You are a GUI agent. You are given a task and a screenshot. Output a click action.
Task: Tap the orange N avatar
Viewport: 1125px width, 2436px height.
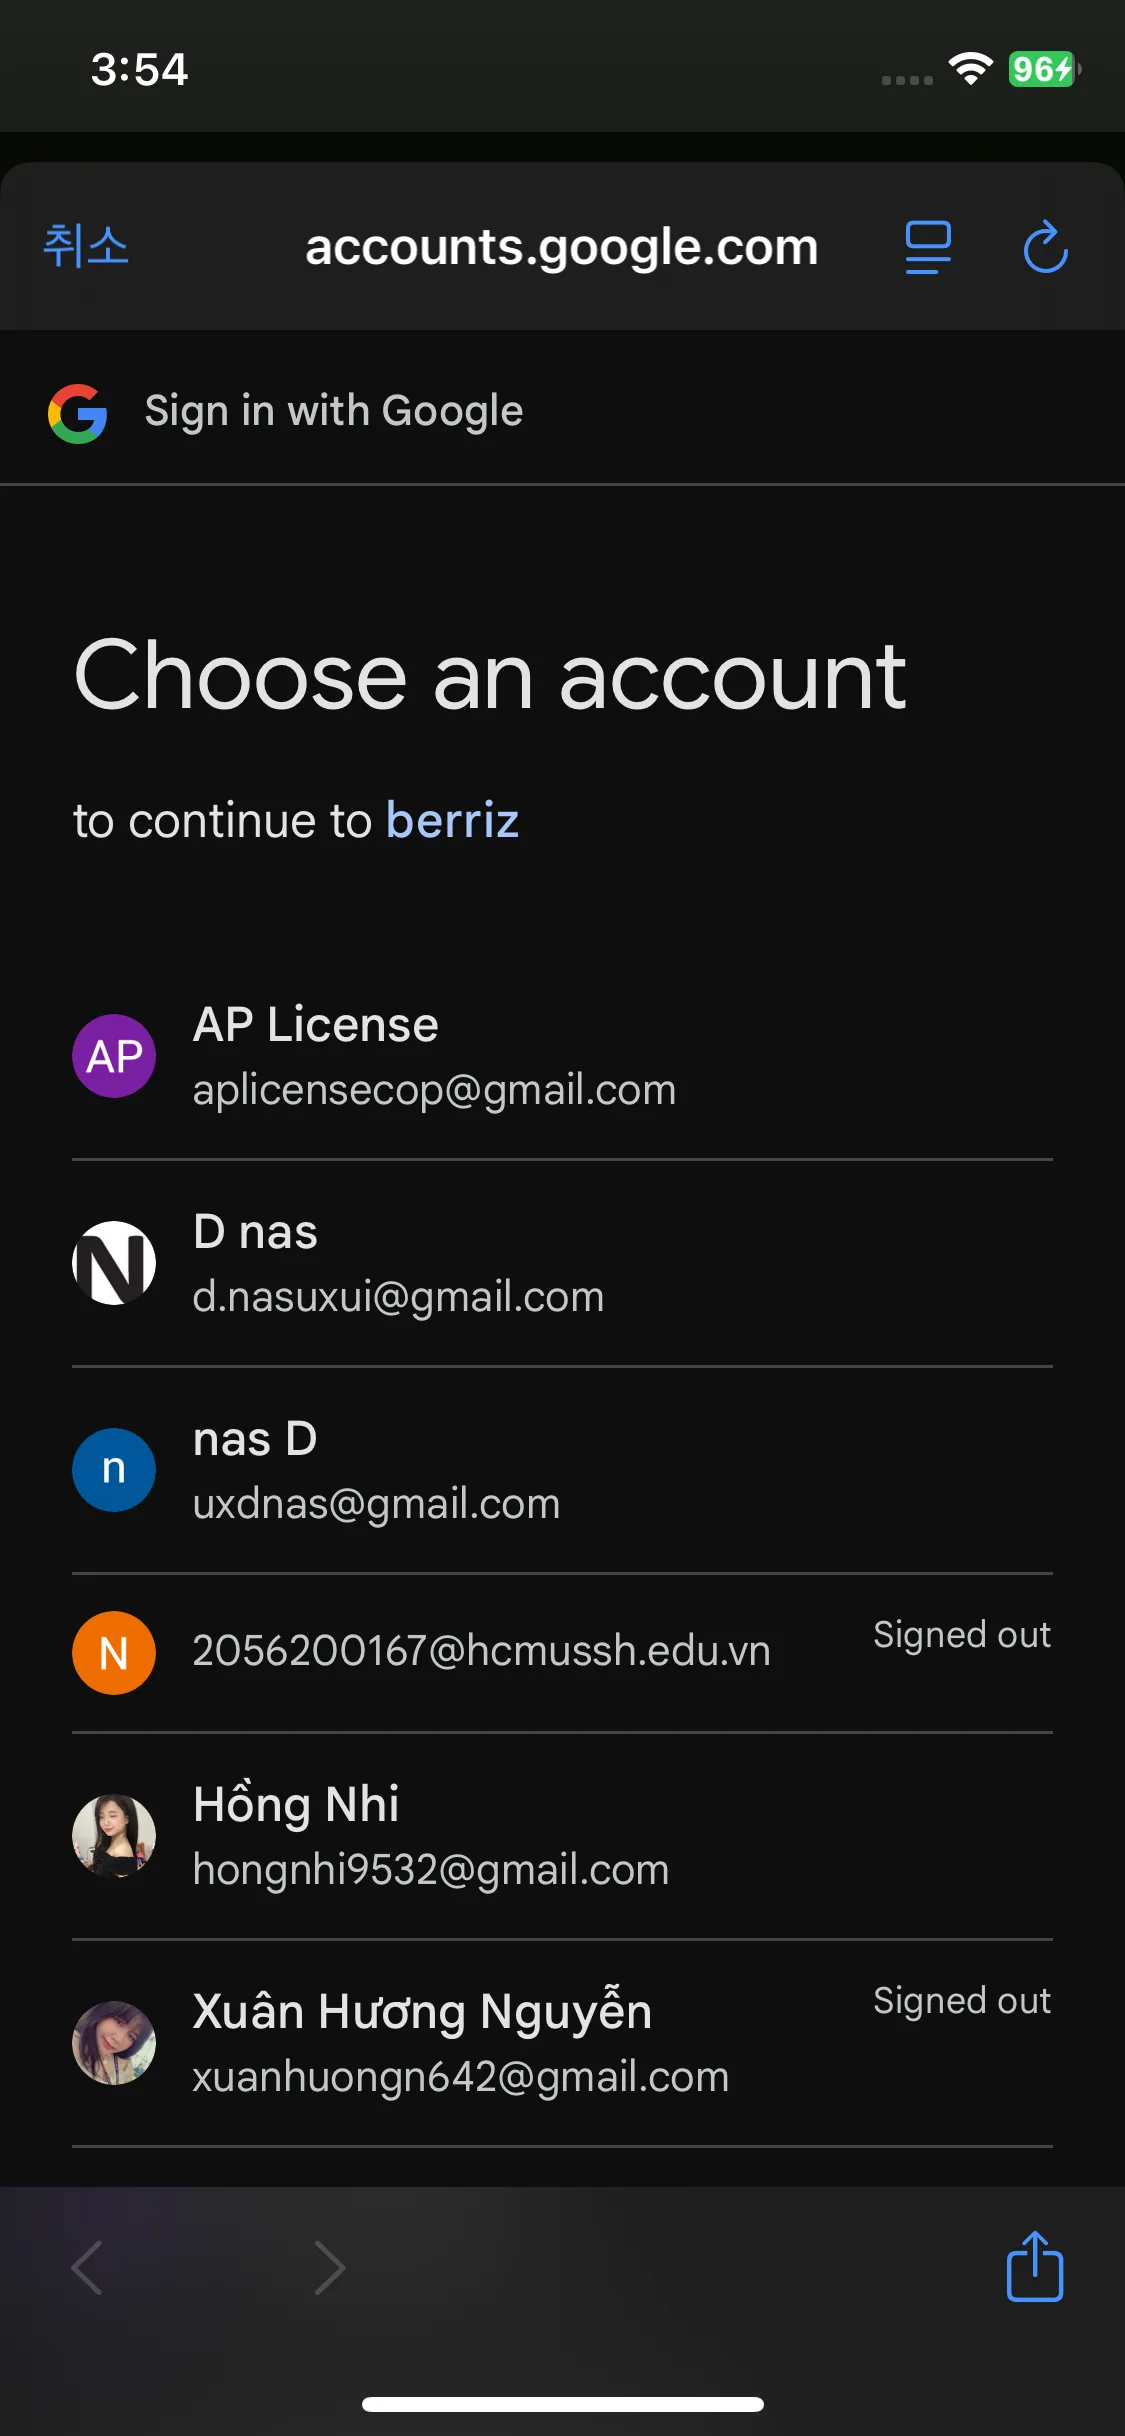coord(114,1652)
